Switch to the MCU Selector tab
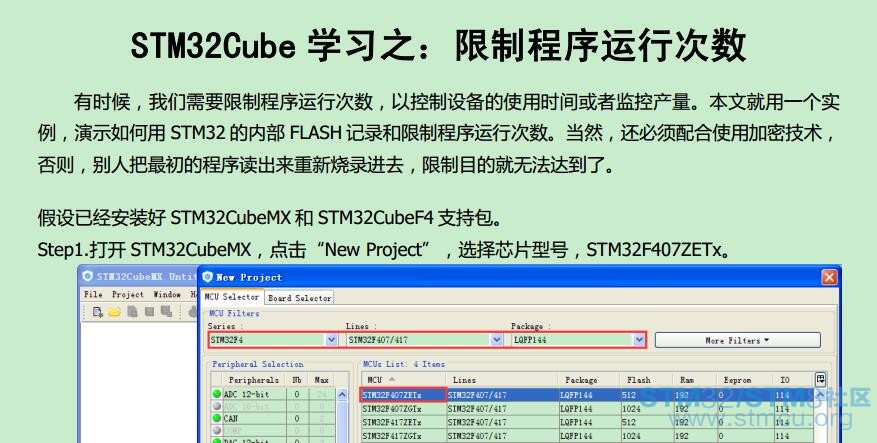877x443 pixels. (x=232, y=297)
